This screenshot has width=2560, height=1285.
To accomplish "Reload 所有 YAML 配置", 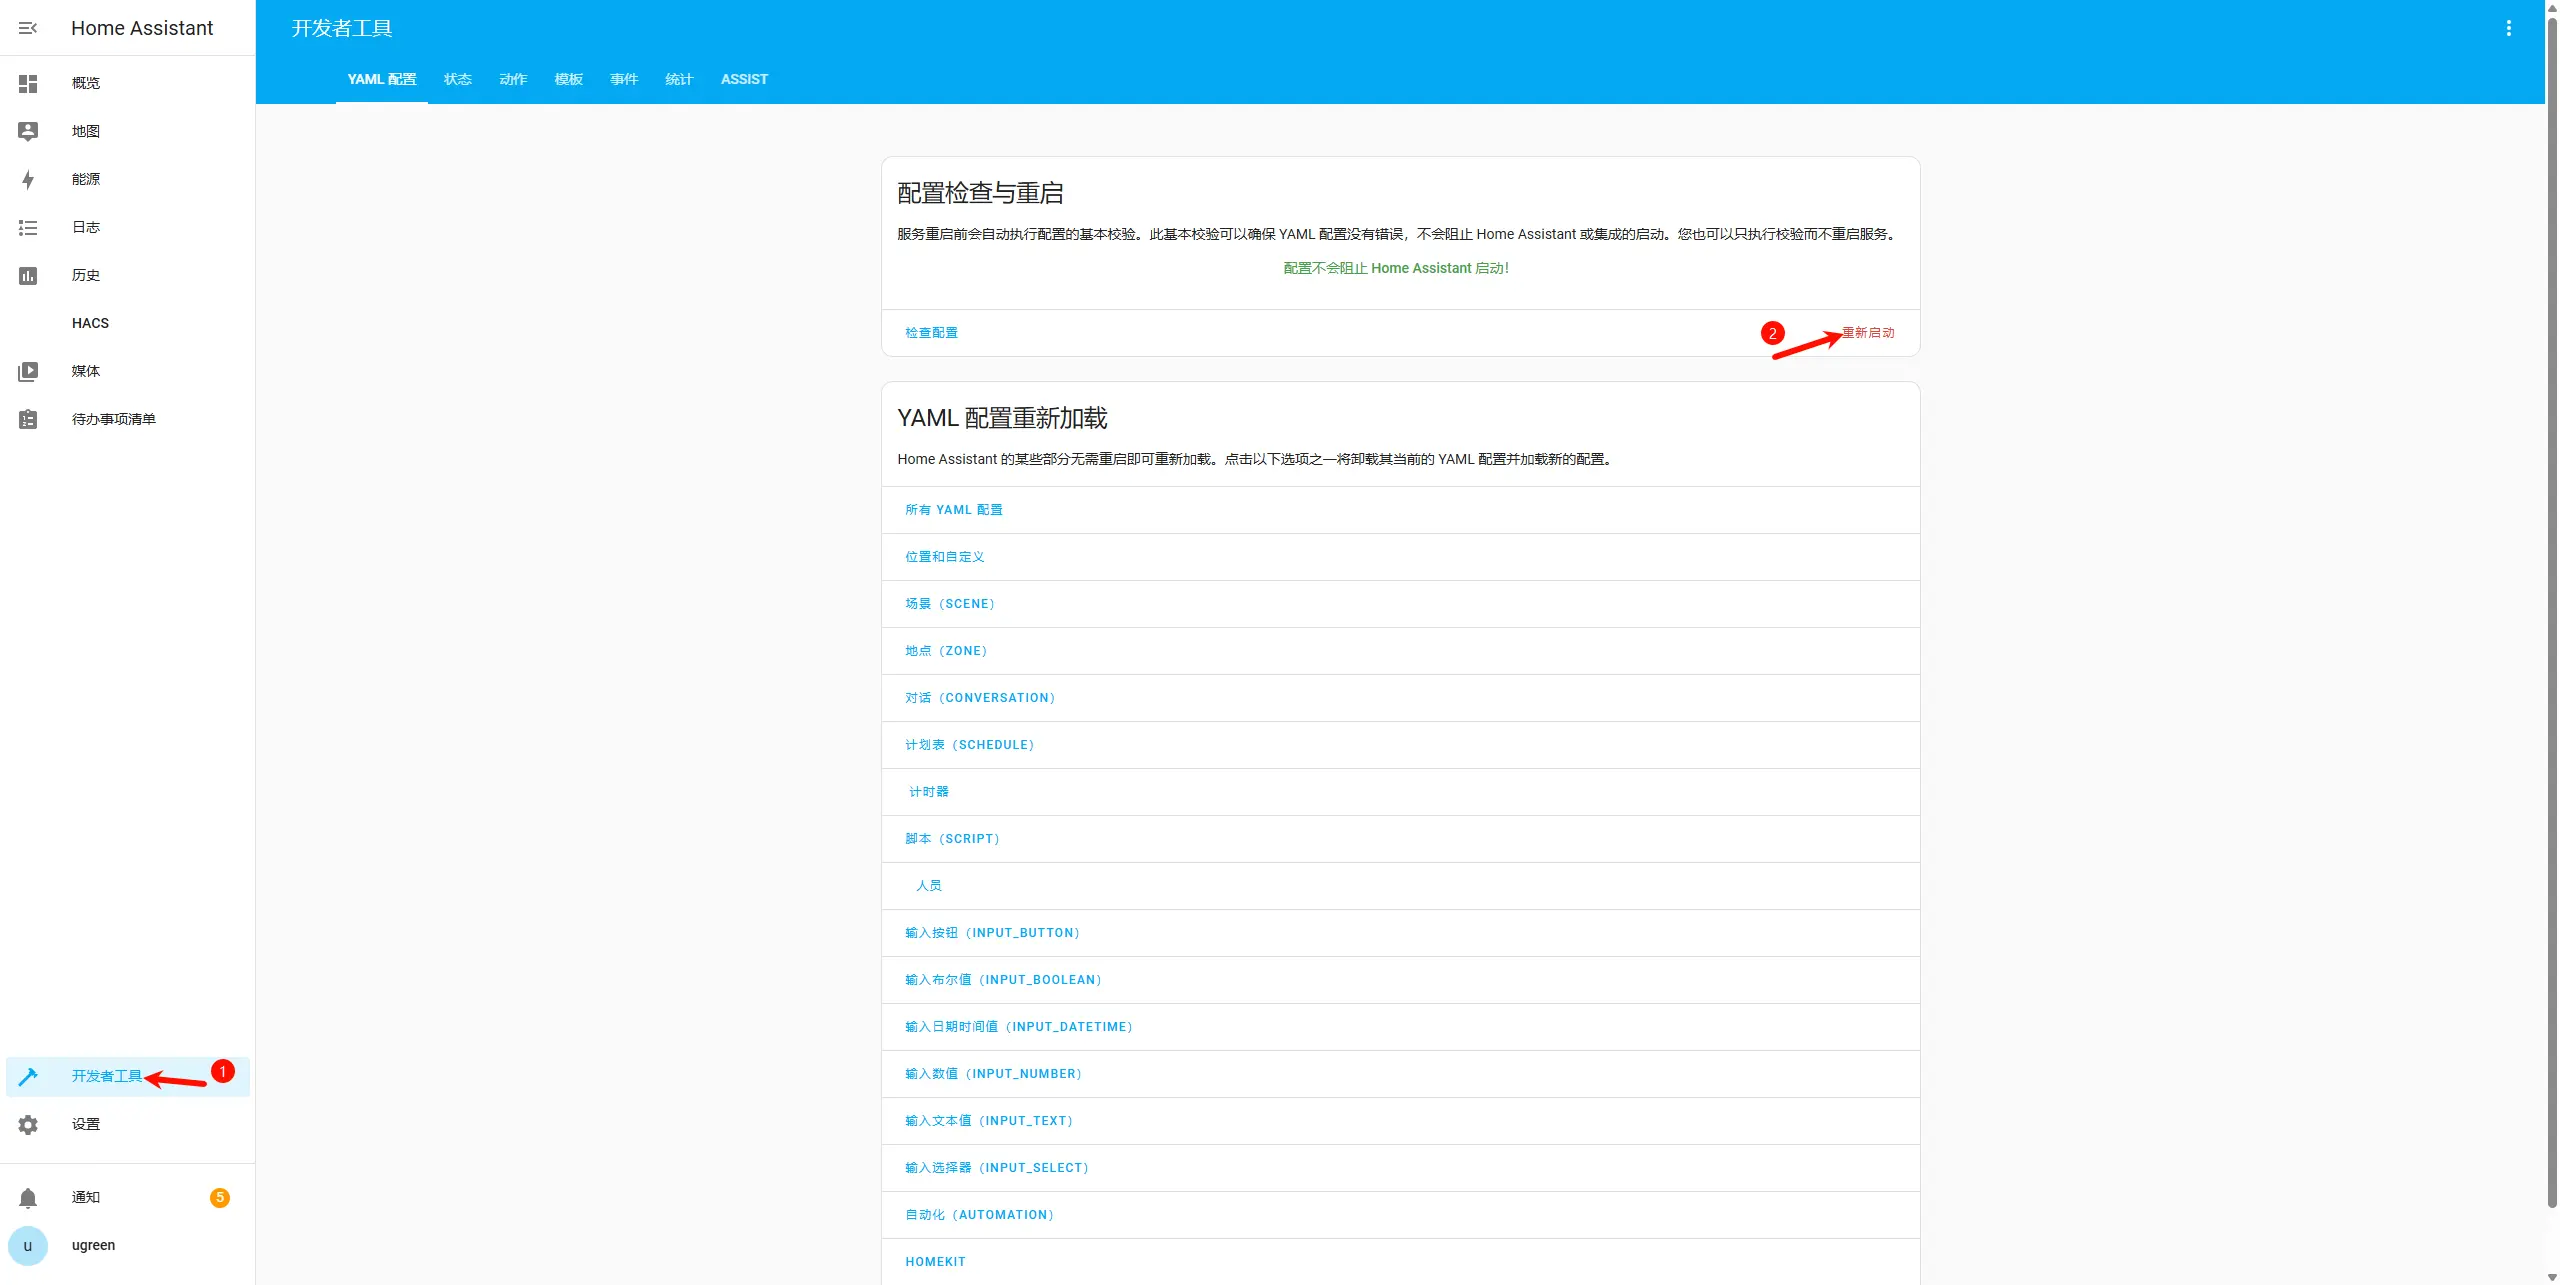I will coord(953,510).
